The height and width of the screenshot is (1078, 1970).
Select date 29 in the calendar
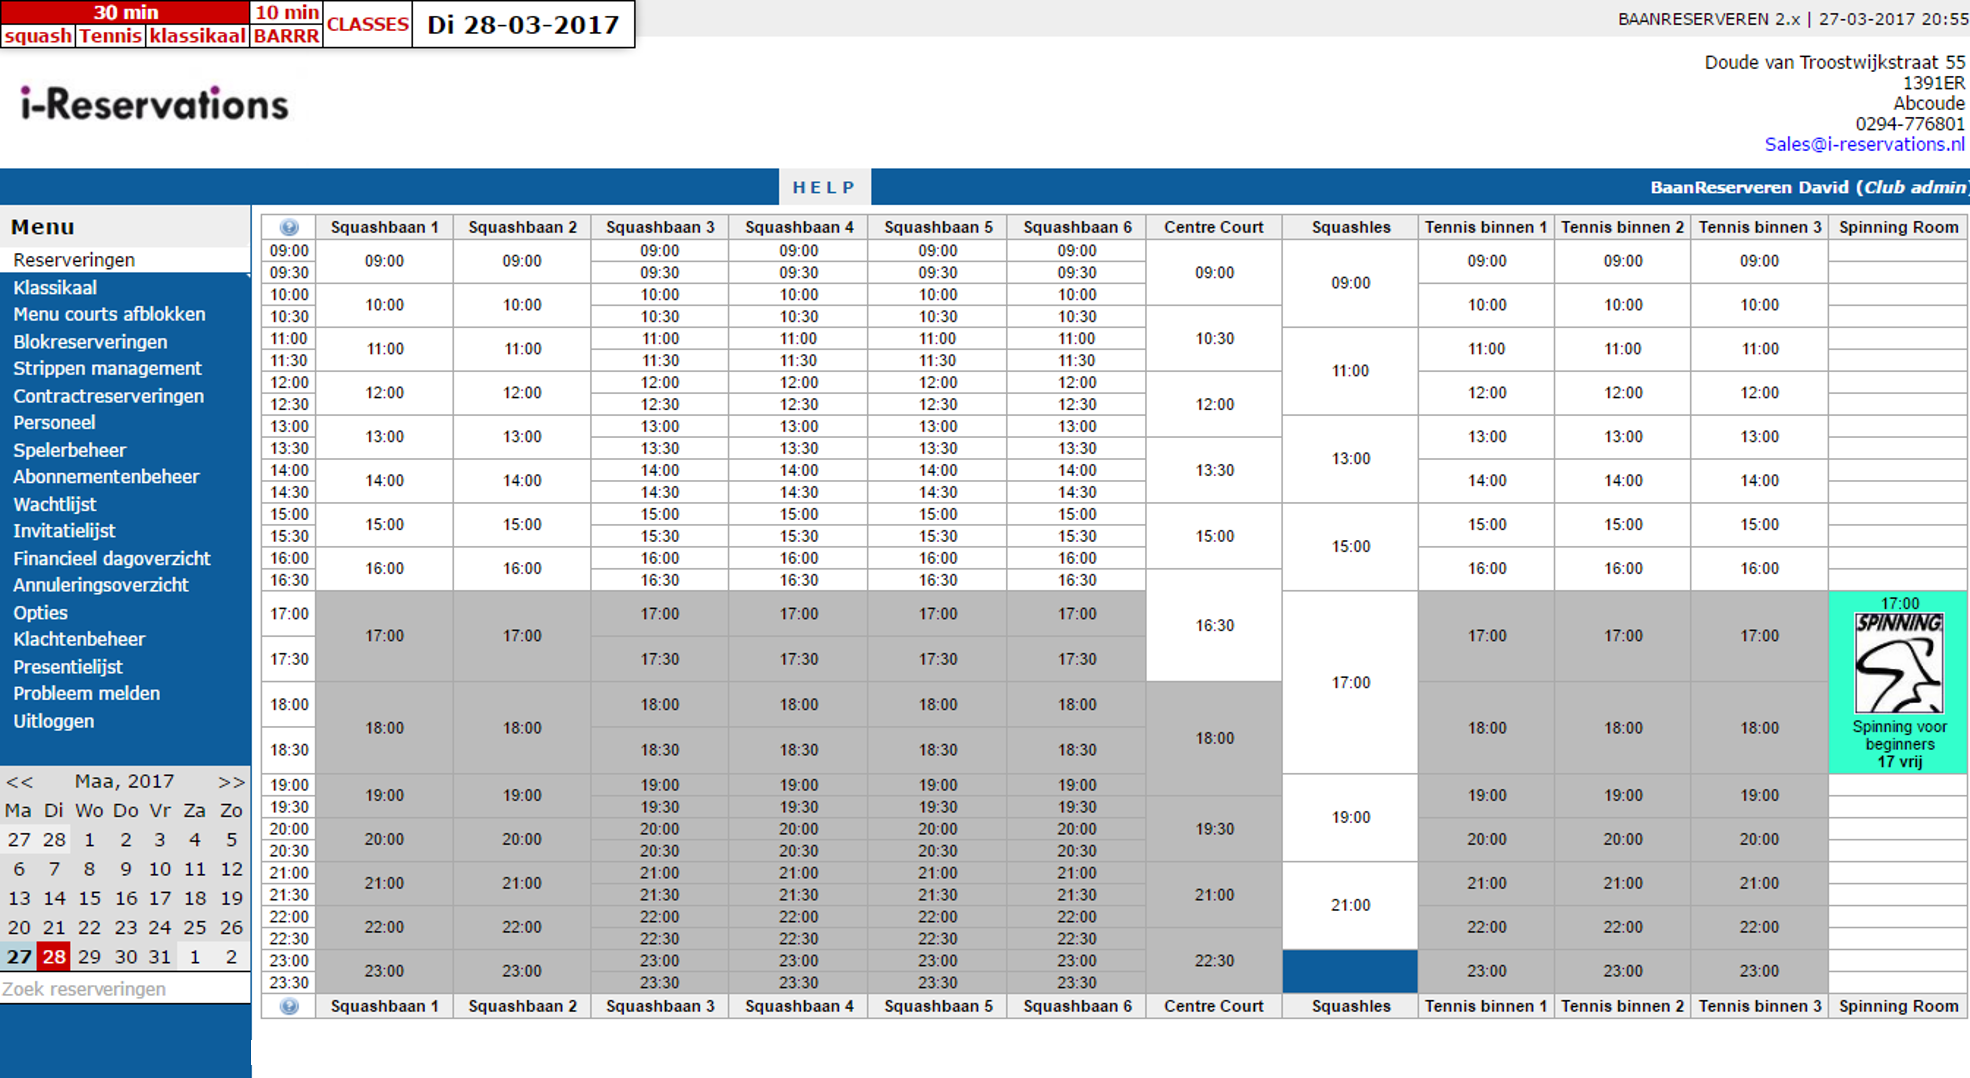[x=89, y=957]
